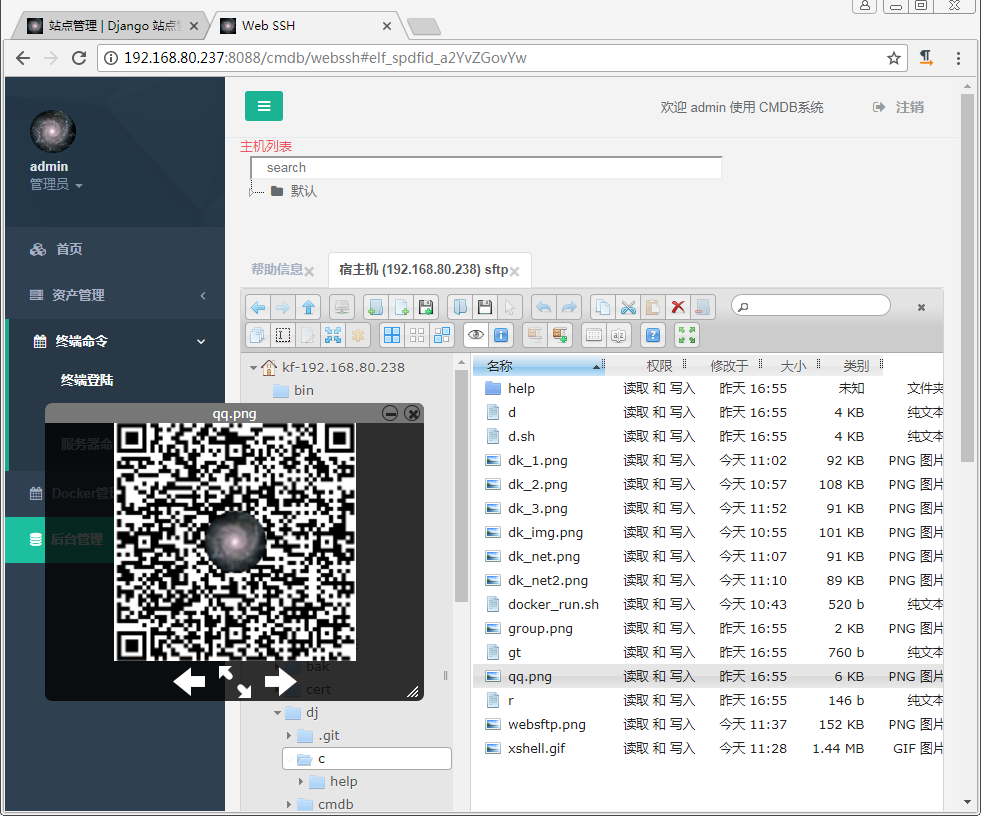
Task: Sort files by the 名称 column header
Action: click(x=539, y=366)
